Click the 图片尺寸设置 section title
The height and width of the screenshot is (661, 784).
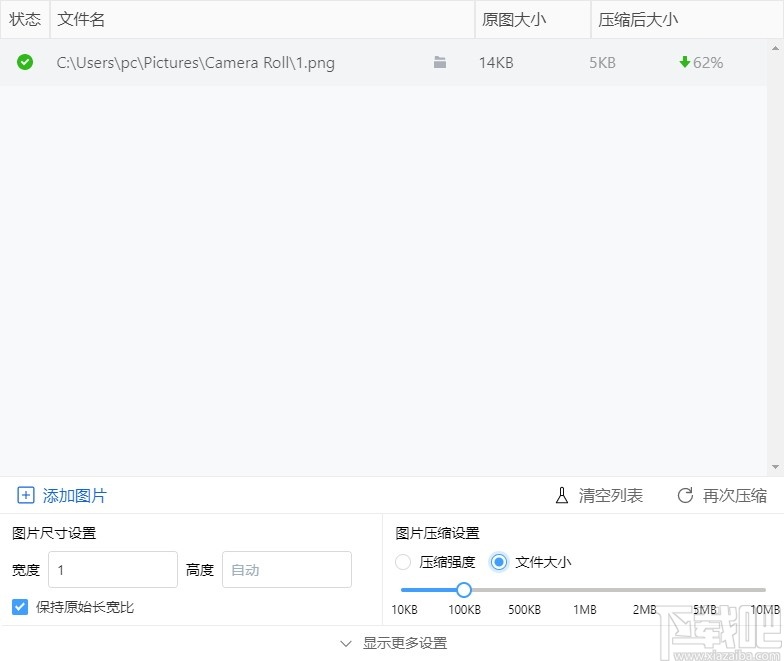[54, 533]
